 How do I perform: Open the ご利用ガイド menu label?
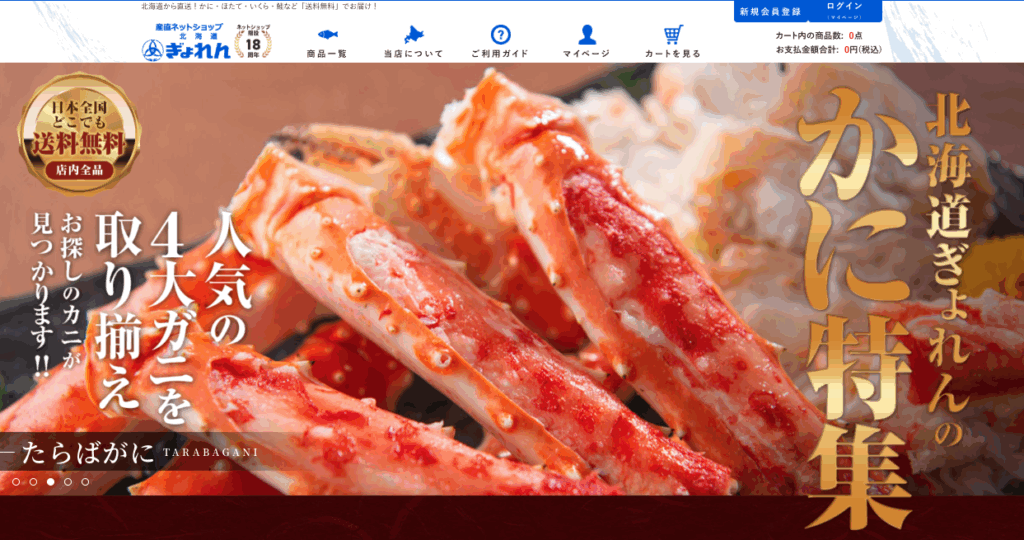pos(500,54)
